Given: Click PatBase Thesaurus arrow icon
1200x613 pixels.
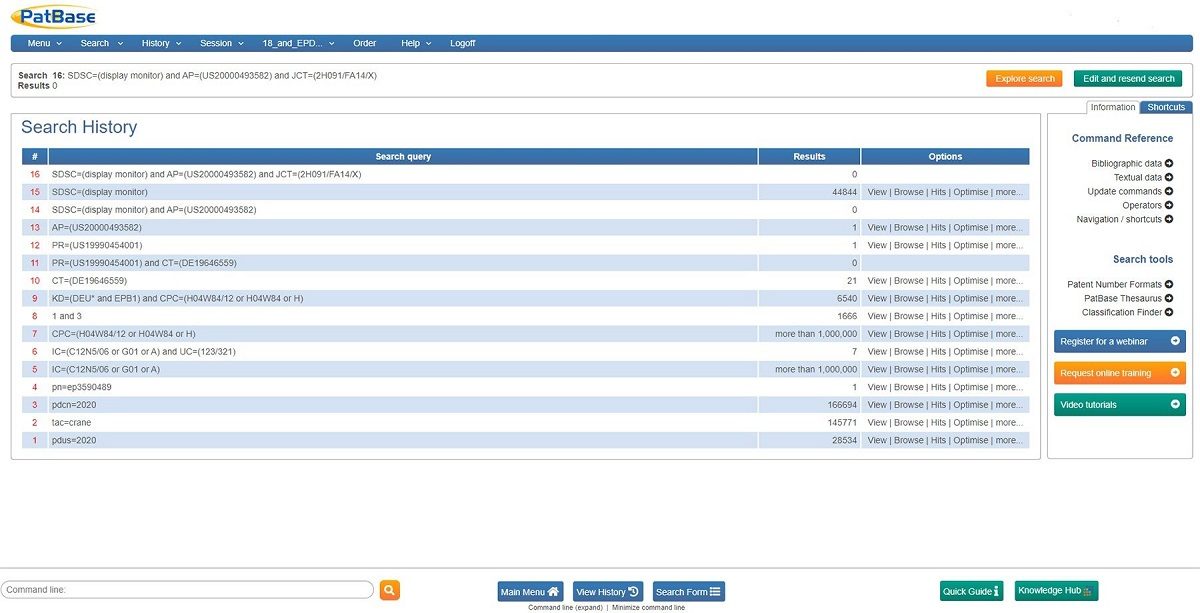Looking at the screenshot, I should coord(1169,298).
